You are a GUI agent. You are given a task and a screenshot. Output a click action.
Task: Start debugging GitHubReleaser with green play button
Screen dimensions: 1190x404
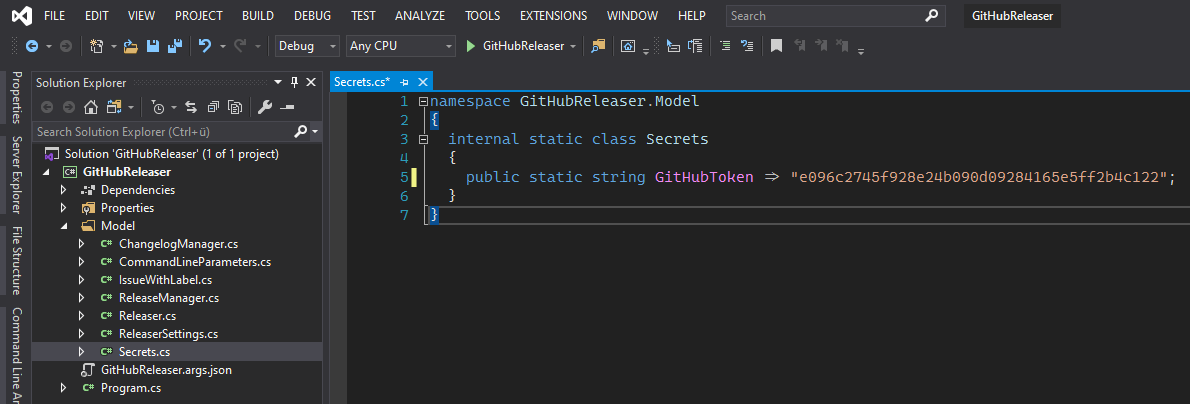click(471, 46)
